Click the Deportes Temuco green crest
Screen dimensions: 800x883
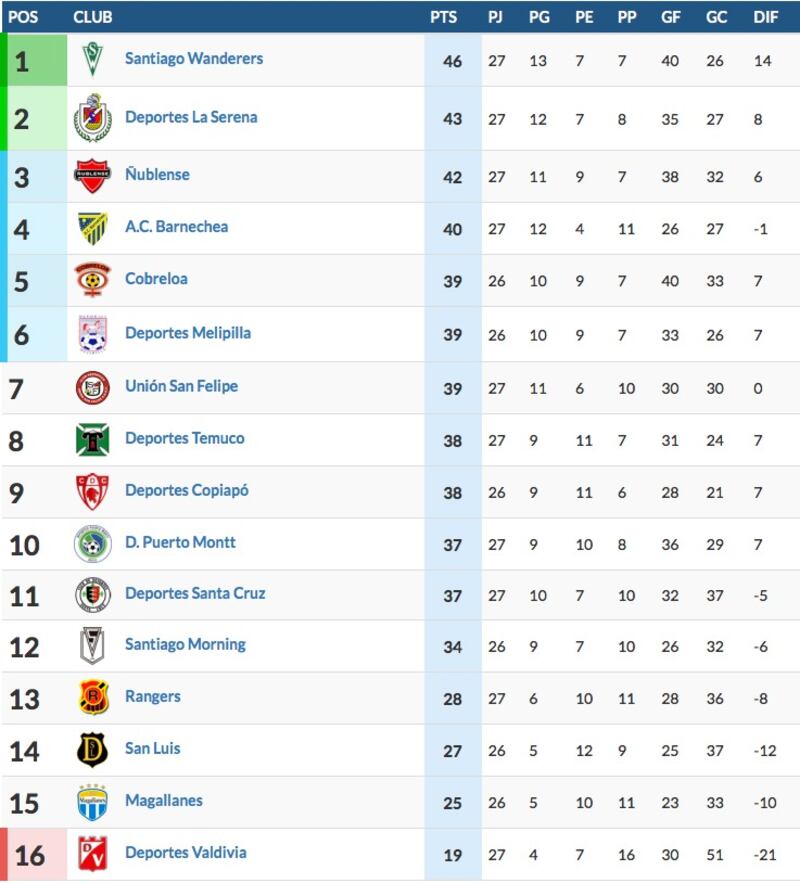tap(92, 439)
